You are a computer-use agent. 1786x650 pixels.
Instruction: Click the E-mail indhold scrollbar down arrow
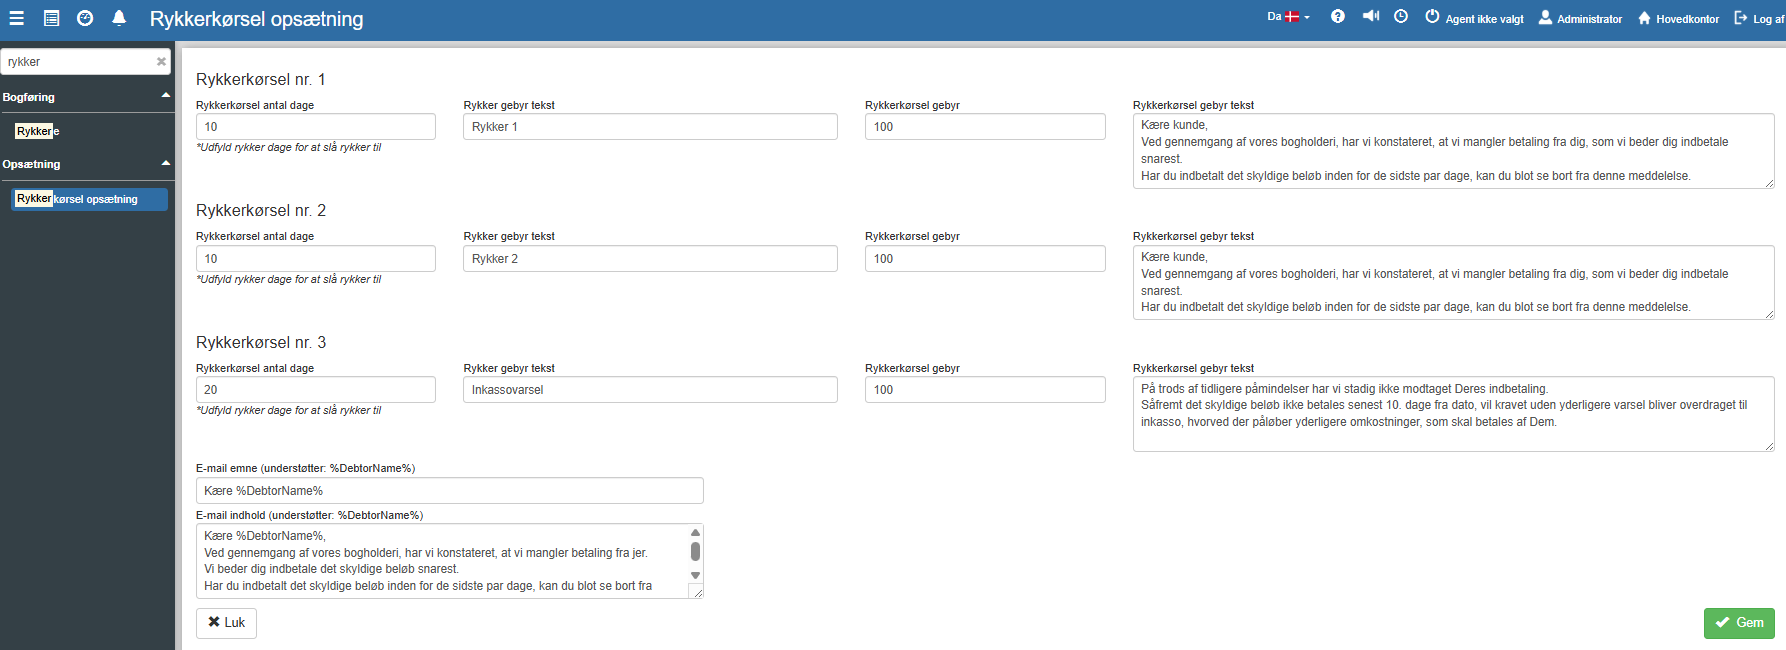point(695,576)
